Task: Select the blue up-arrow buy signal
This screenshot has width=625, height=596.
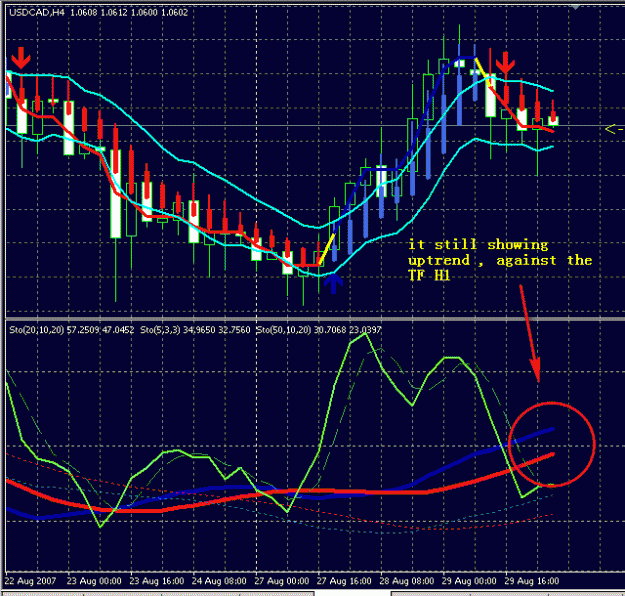Action: pos(333,283)
